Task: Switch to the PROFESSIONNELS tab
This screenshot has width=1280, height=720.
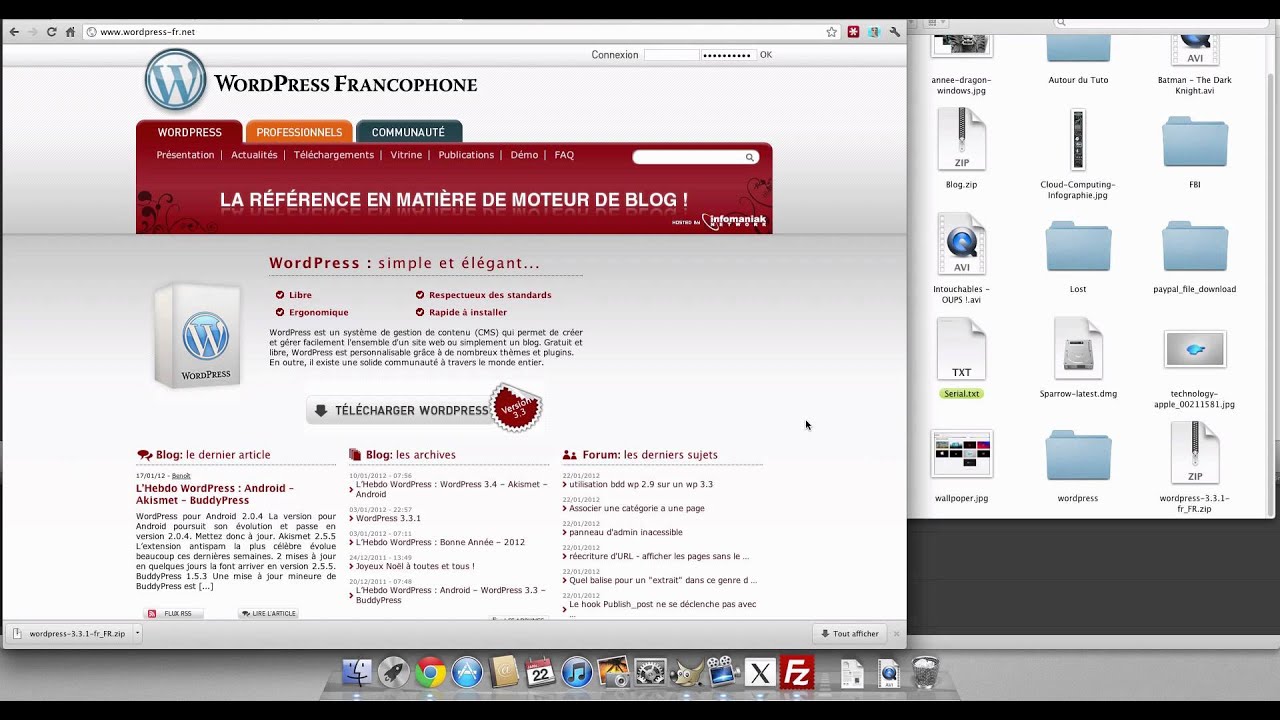Action: pos(299,132)
